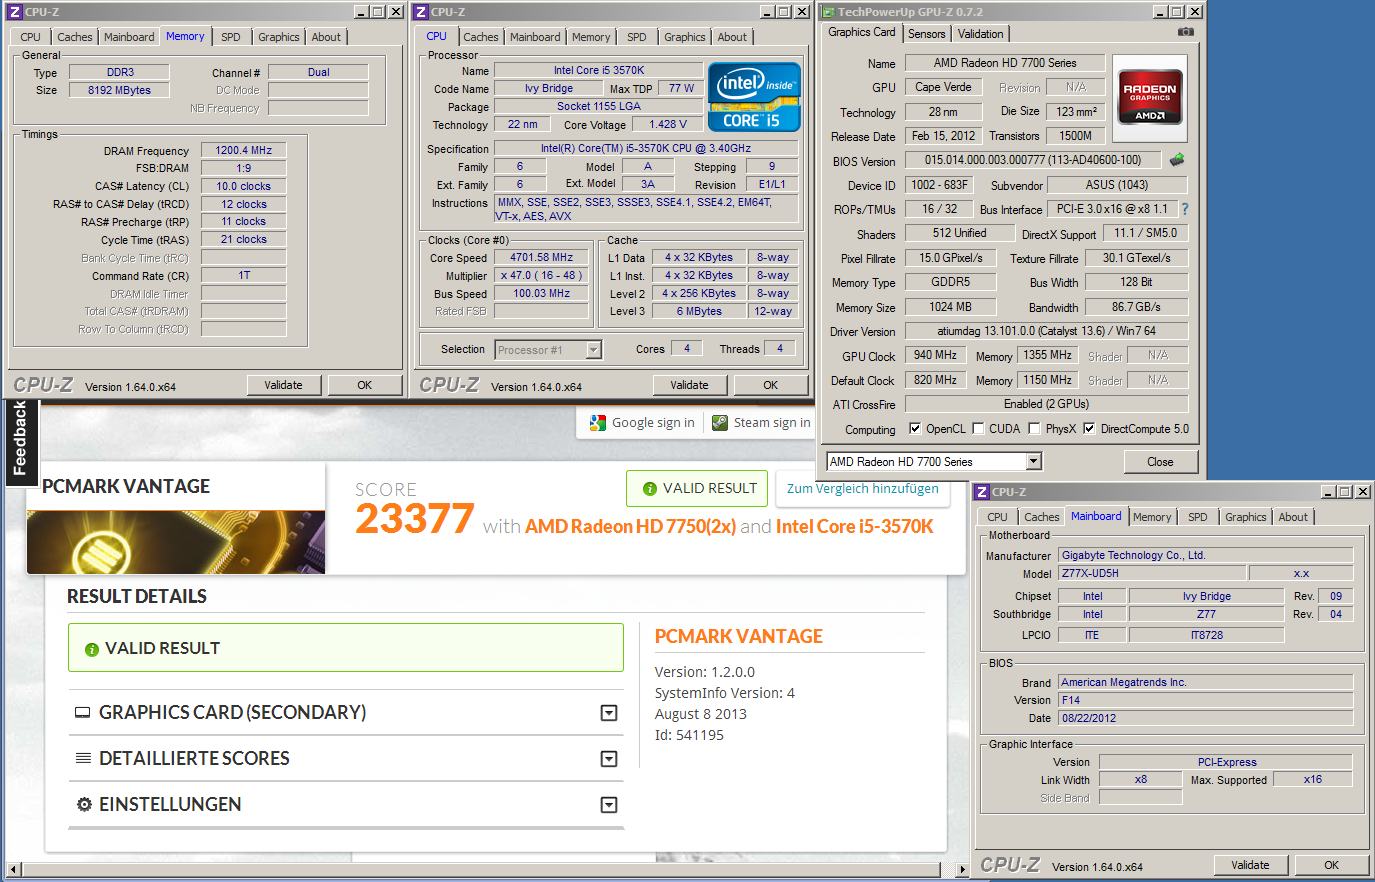Viewport: 1375px width, 882px height.
Task: Click the Z icon in the GPU-Z window title bar
Action: 827,12
